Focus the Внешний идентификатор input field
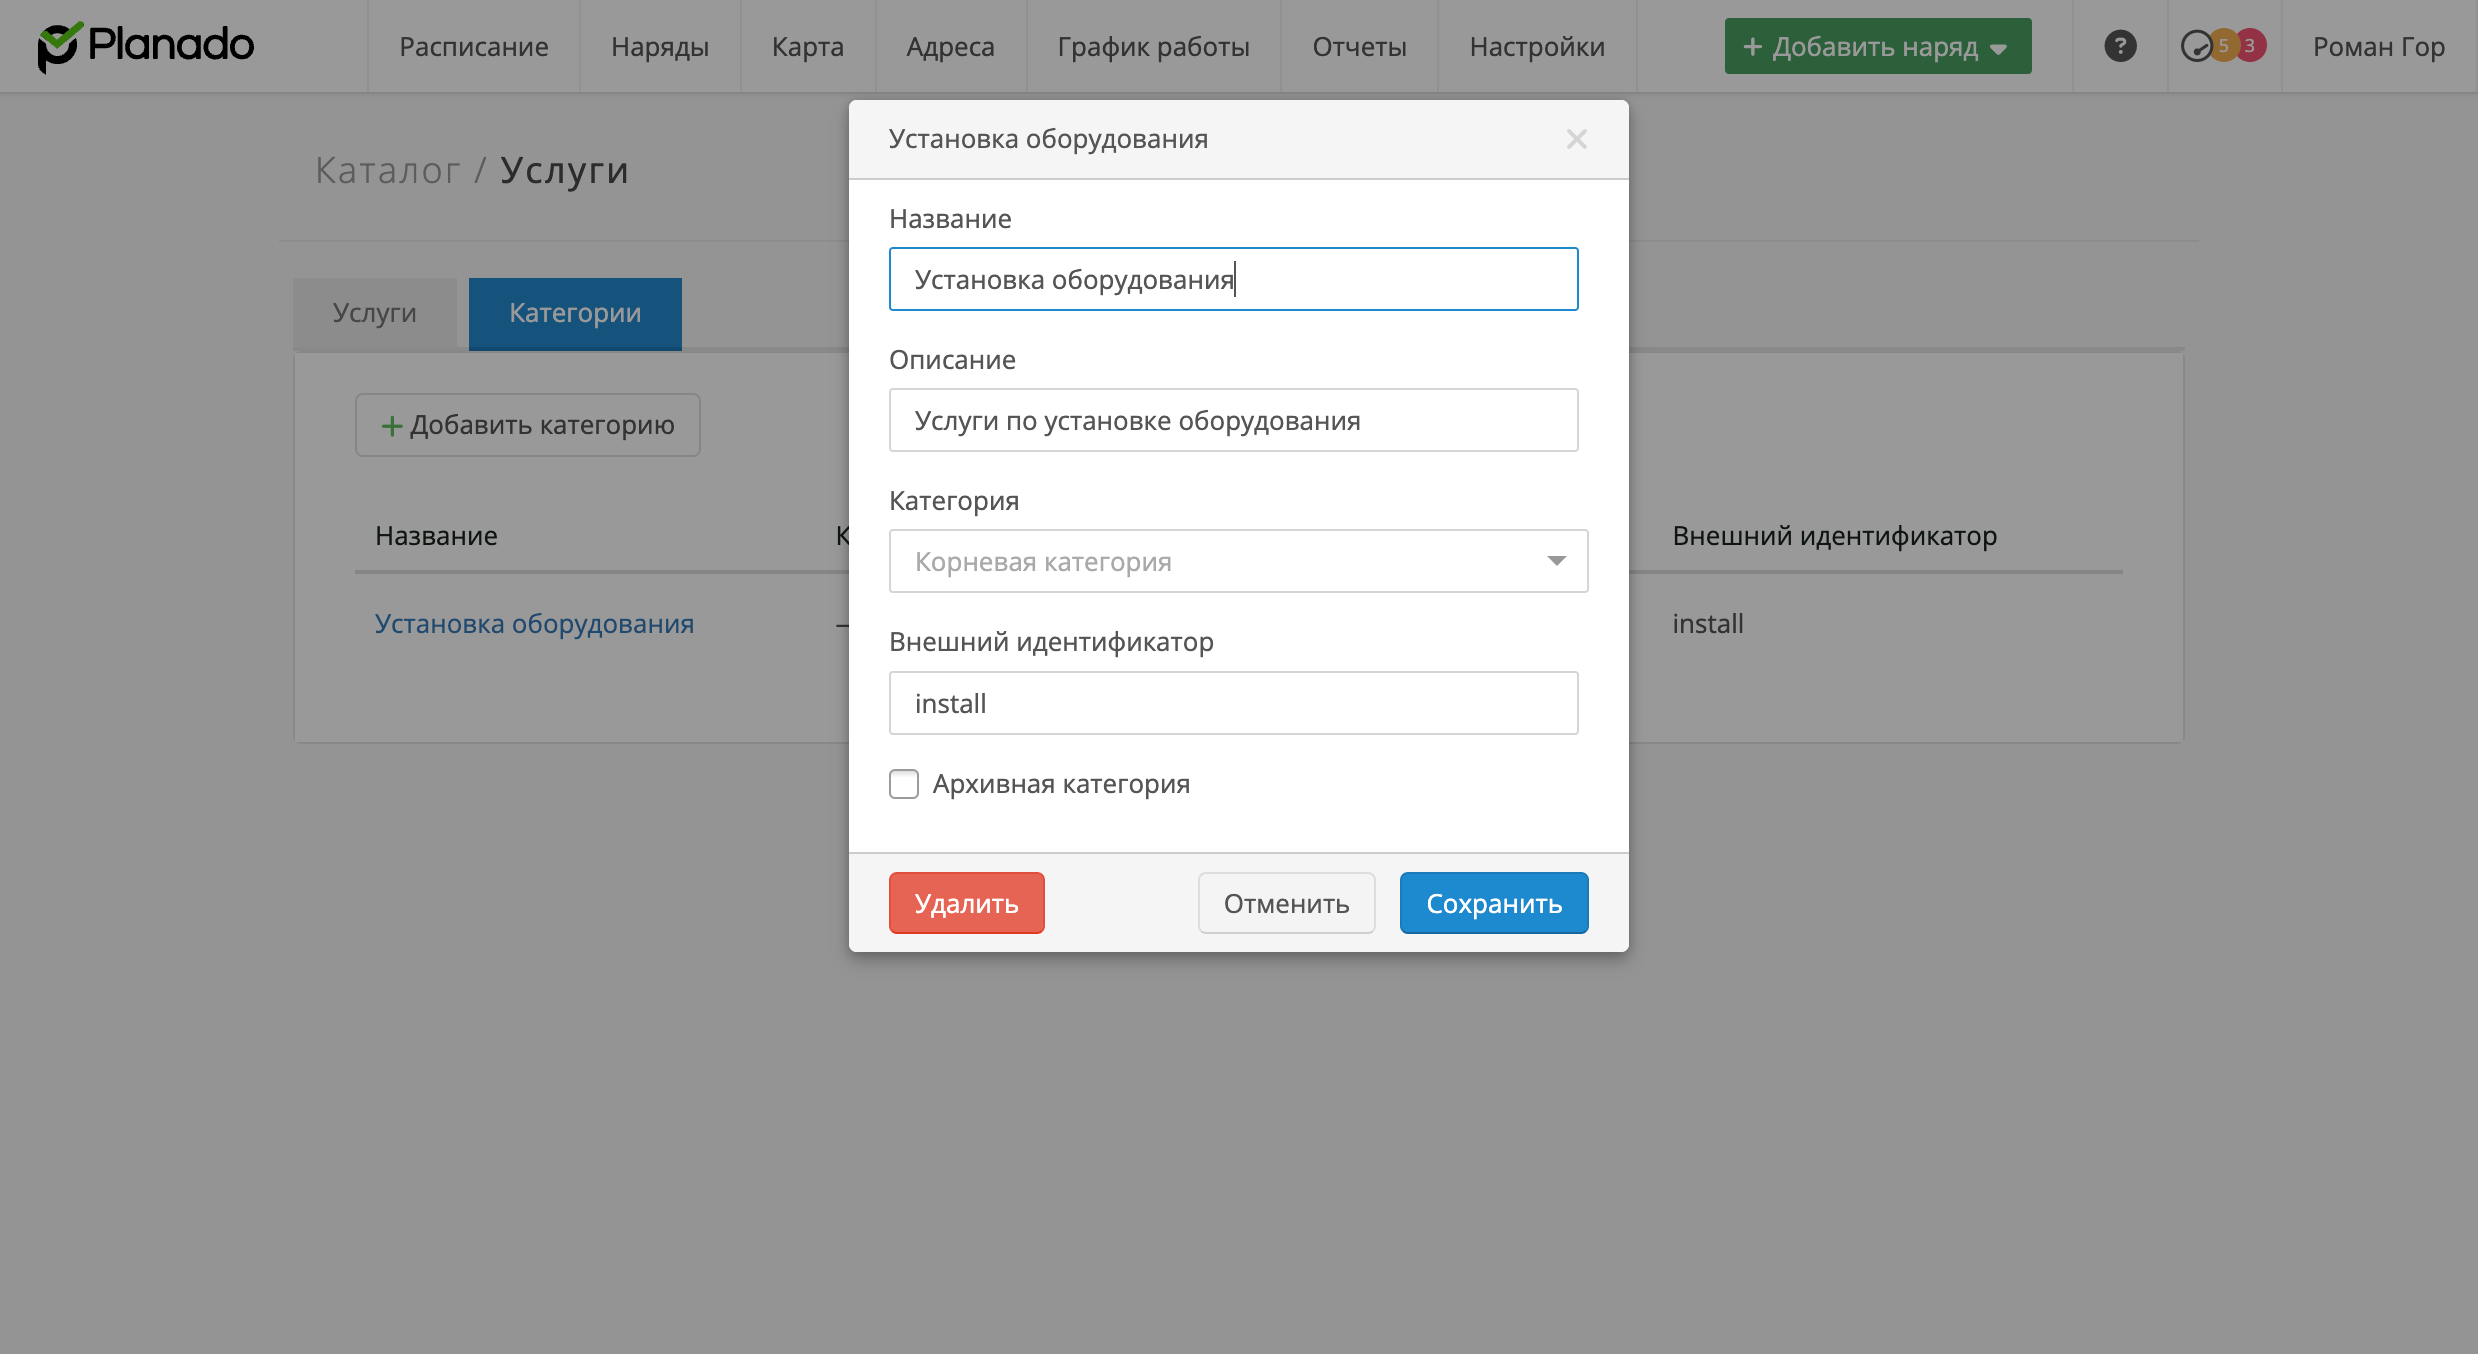Image resolution: width=2478 pixels, height=1354 pixels. click(1233, 703)
